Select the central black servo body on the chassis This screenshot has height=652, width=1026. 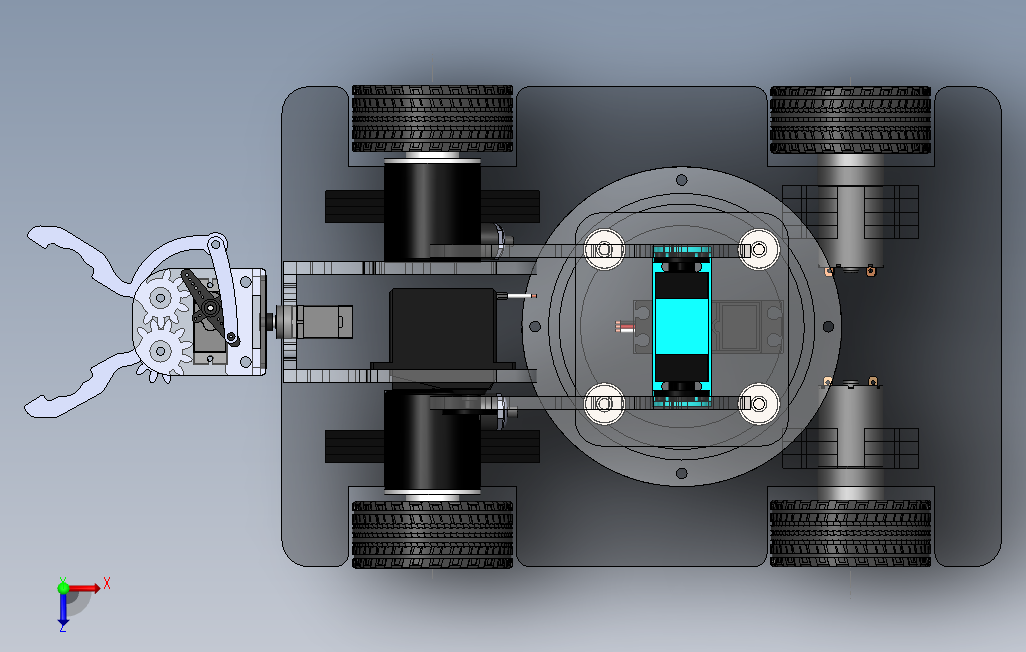coord(443,331)
